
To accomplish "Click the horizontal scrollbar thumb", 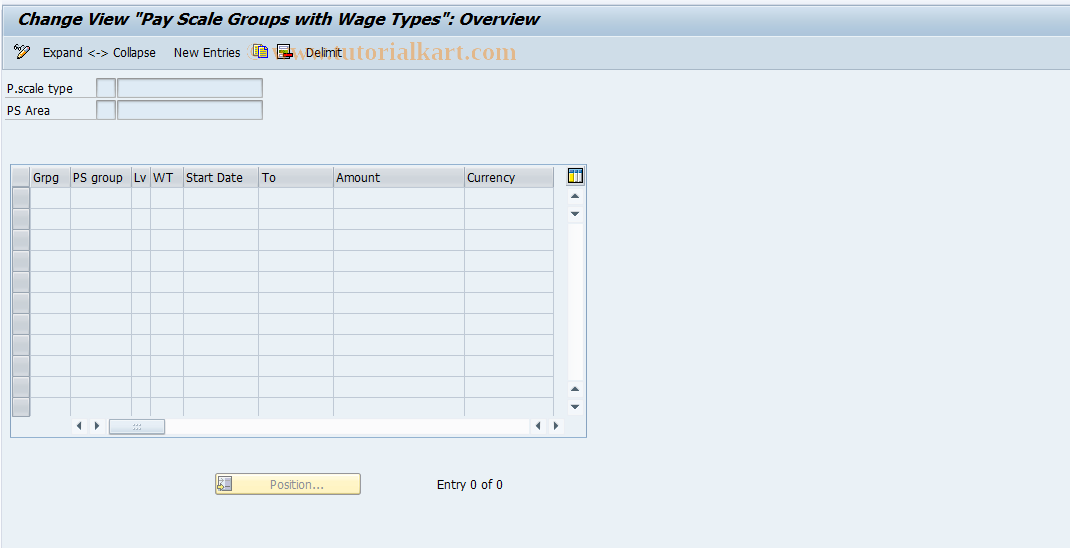I will tap(137, 427).
